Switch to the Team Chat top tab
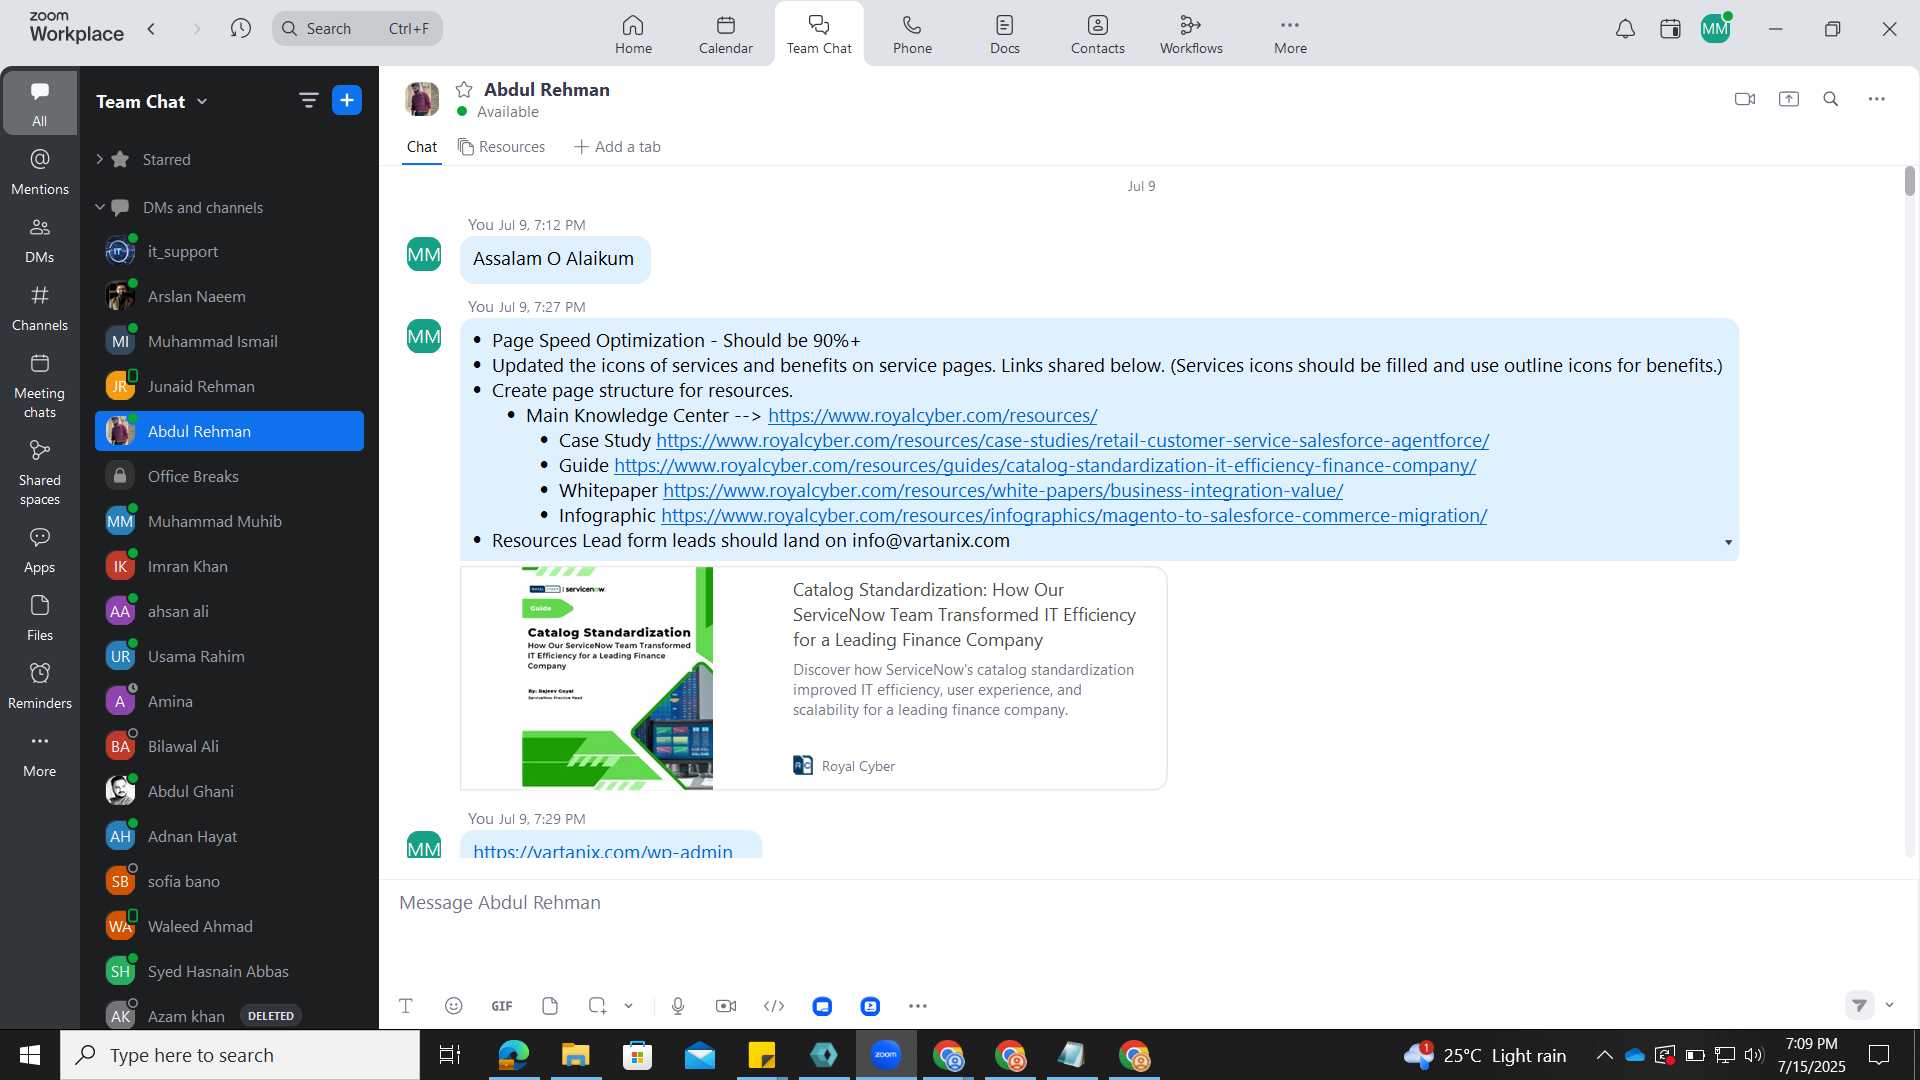 click(x=819, y=34)
